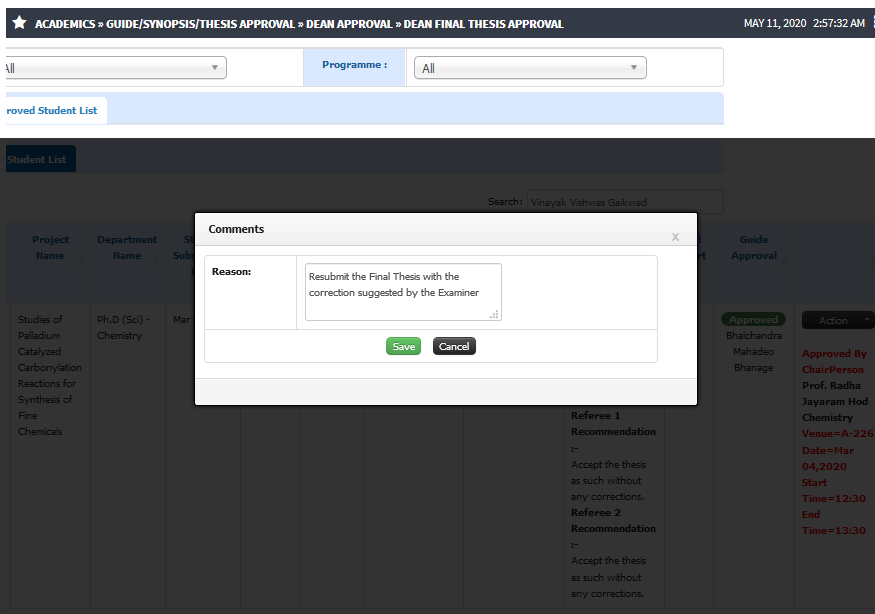
Task: Click 'Prof. Radha Jayaram Hod Chemistry' text
Action: 835,401
